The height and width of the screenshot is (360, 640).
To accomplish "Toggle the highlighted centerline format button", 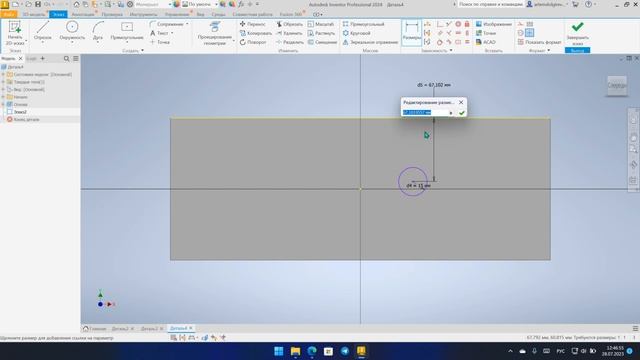I will [x=529, y=33].
